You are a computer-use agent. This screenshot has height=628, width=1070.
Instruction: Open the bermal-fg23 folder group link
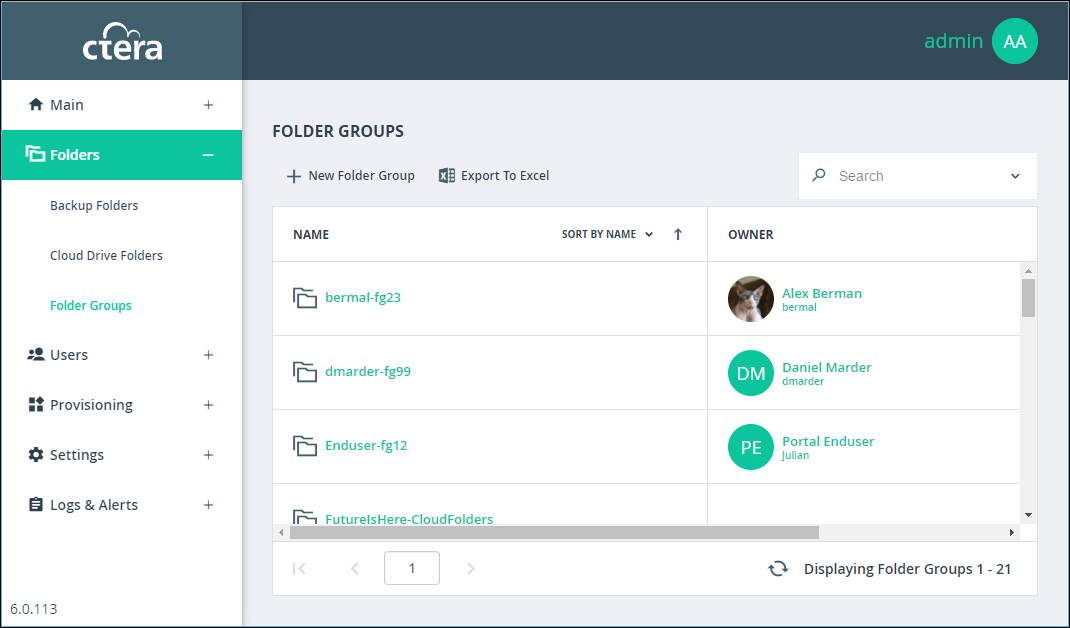tap(363, 298)
